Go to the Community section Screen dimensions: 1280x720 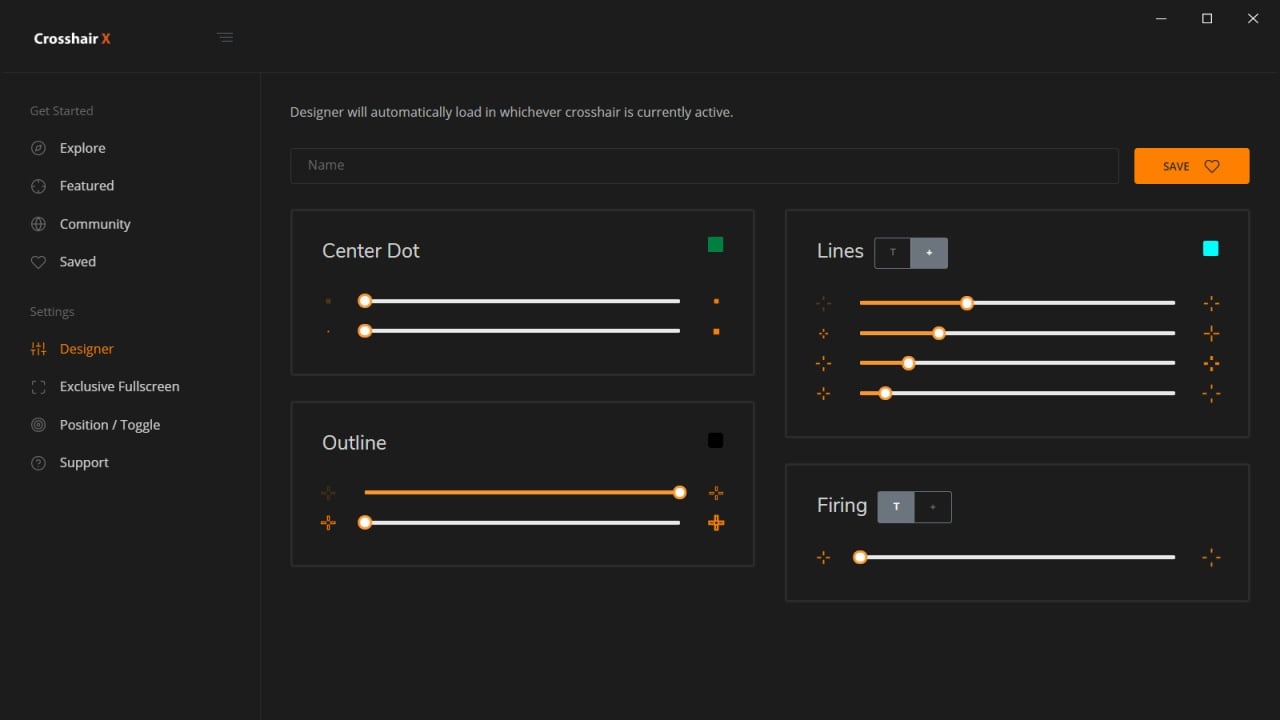(95, 224)
